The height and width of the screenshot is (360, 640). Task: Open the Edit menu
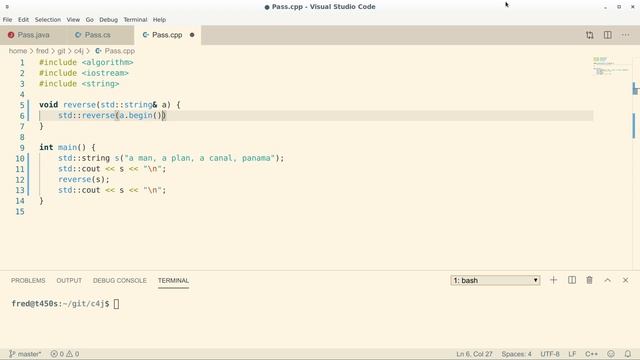coord(23,20)
